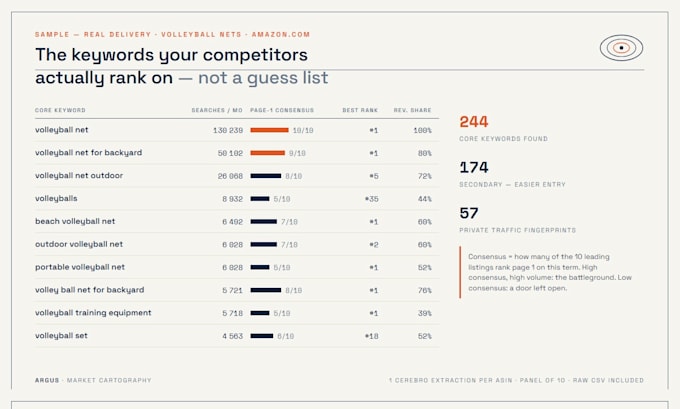Click the 'volleyball net for backyard' keyword

click(x=88, y=153)
